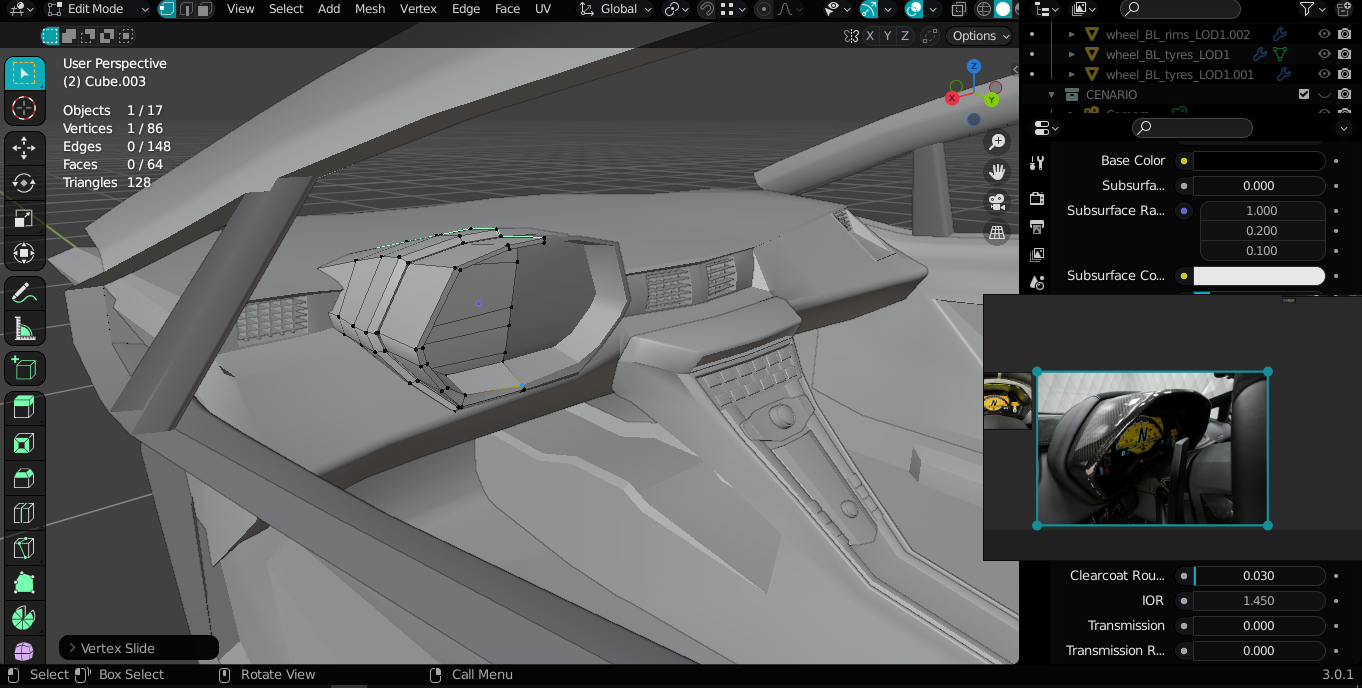Enable edge select mode
This screenshot has width=1362, height=688.
click(x=186, y=9)
